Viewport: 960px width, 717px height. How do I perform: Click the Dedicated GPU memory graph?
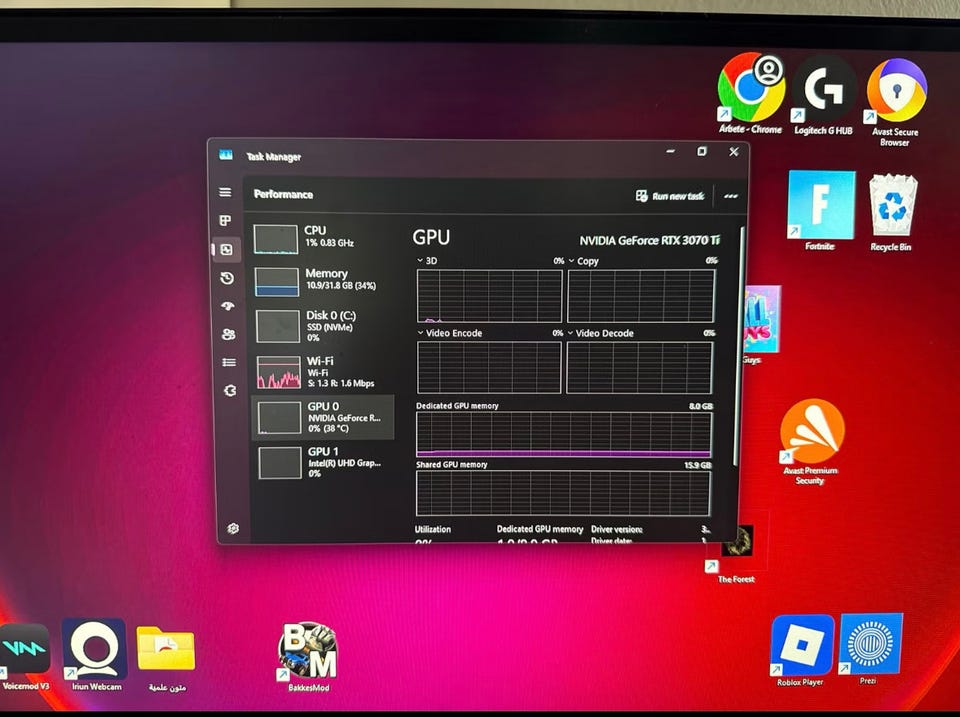point(563,434)
